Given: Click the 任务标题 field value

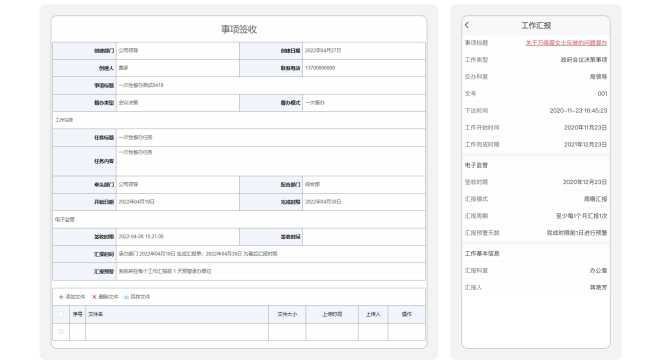Looking at the screenshot, I should 271,137.
